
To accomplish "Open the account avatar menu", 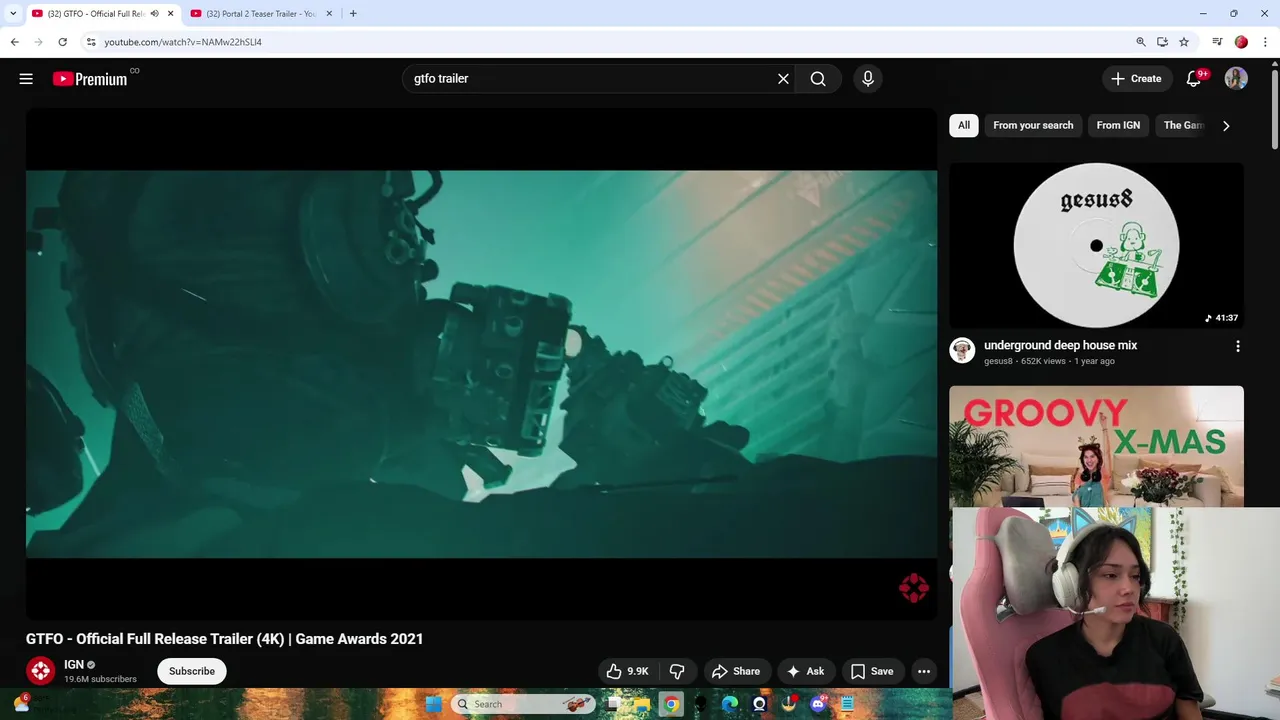I will point(1236,79).
